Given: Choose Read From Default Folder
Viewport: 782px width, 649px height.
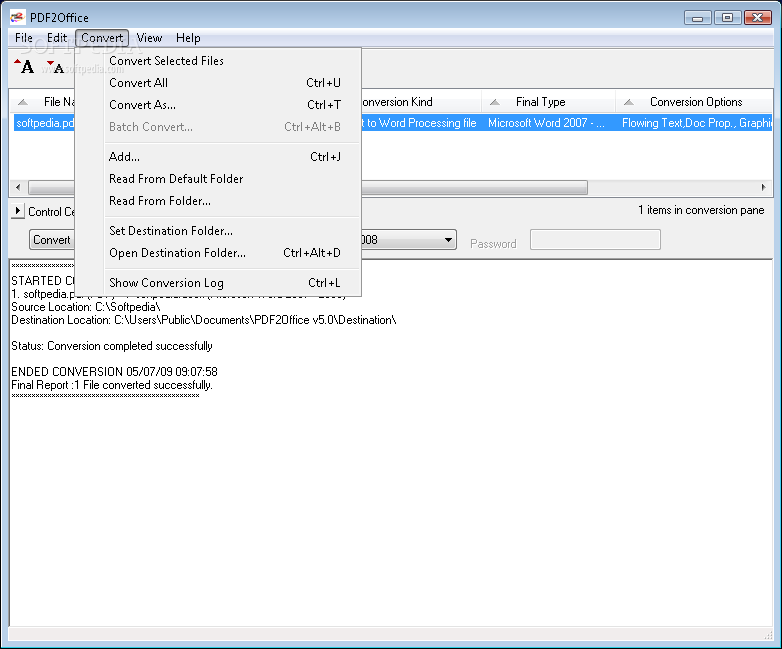Looking at the screenshot, I should (x=218, y=179).
